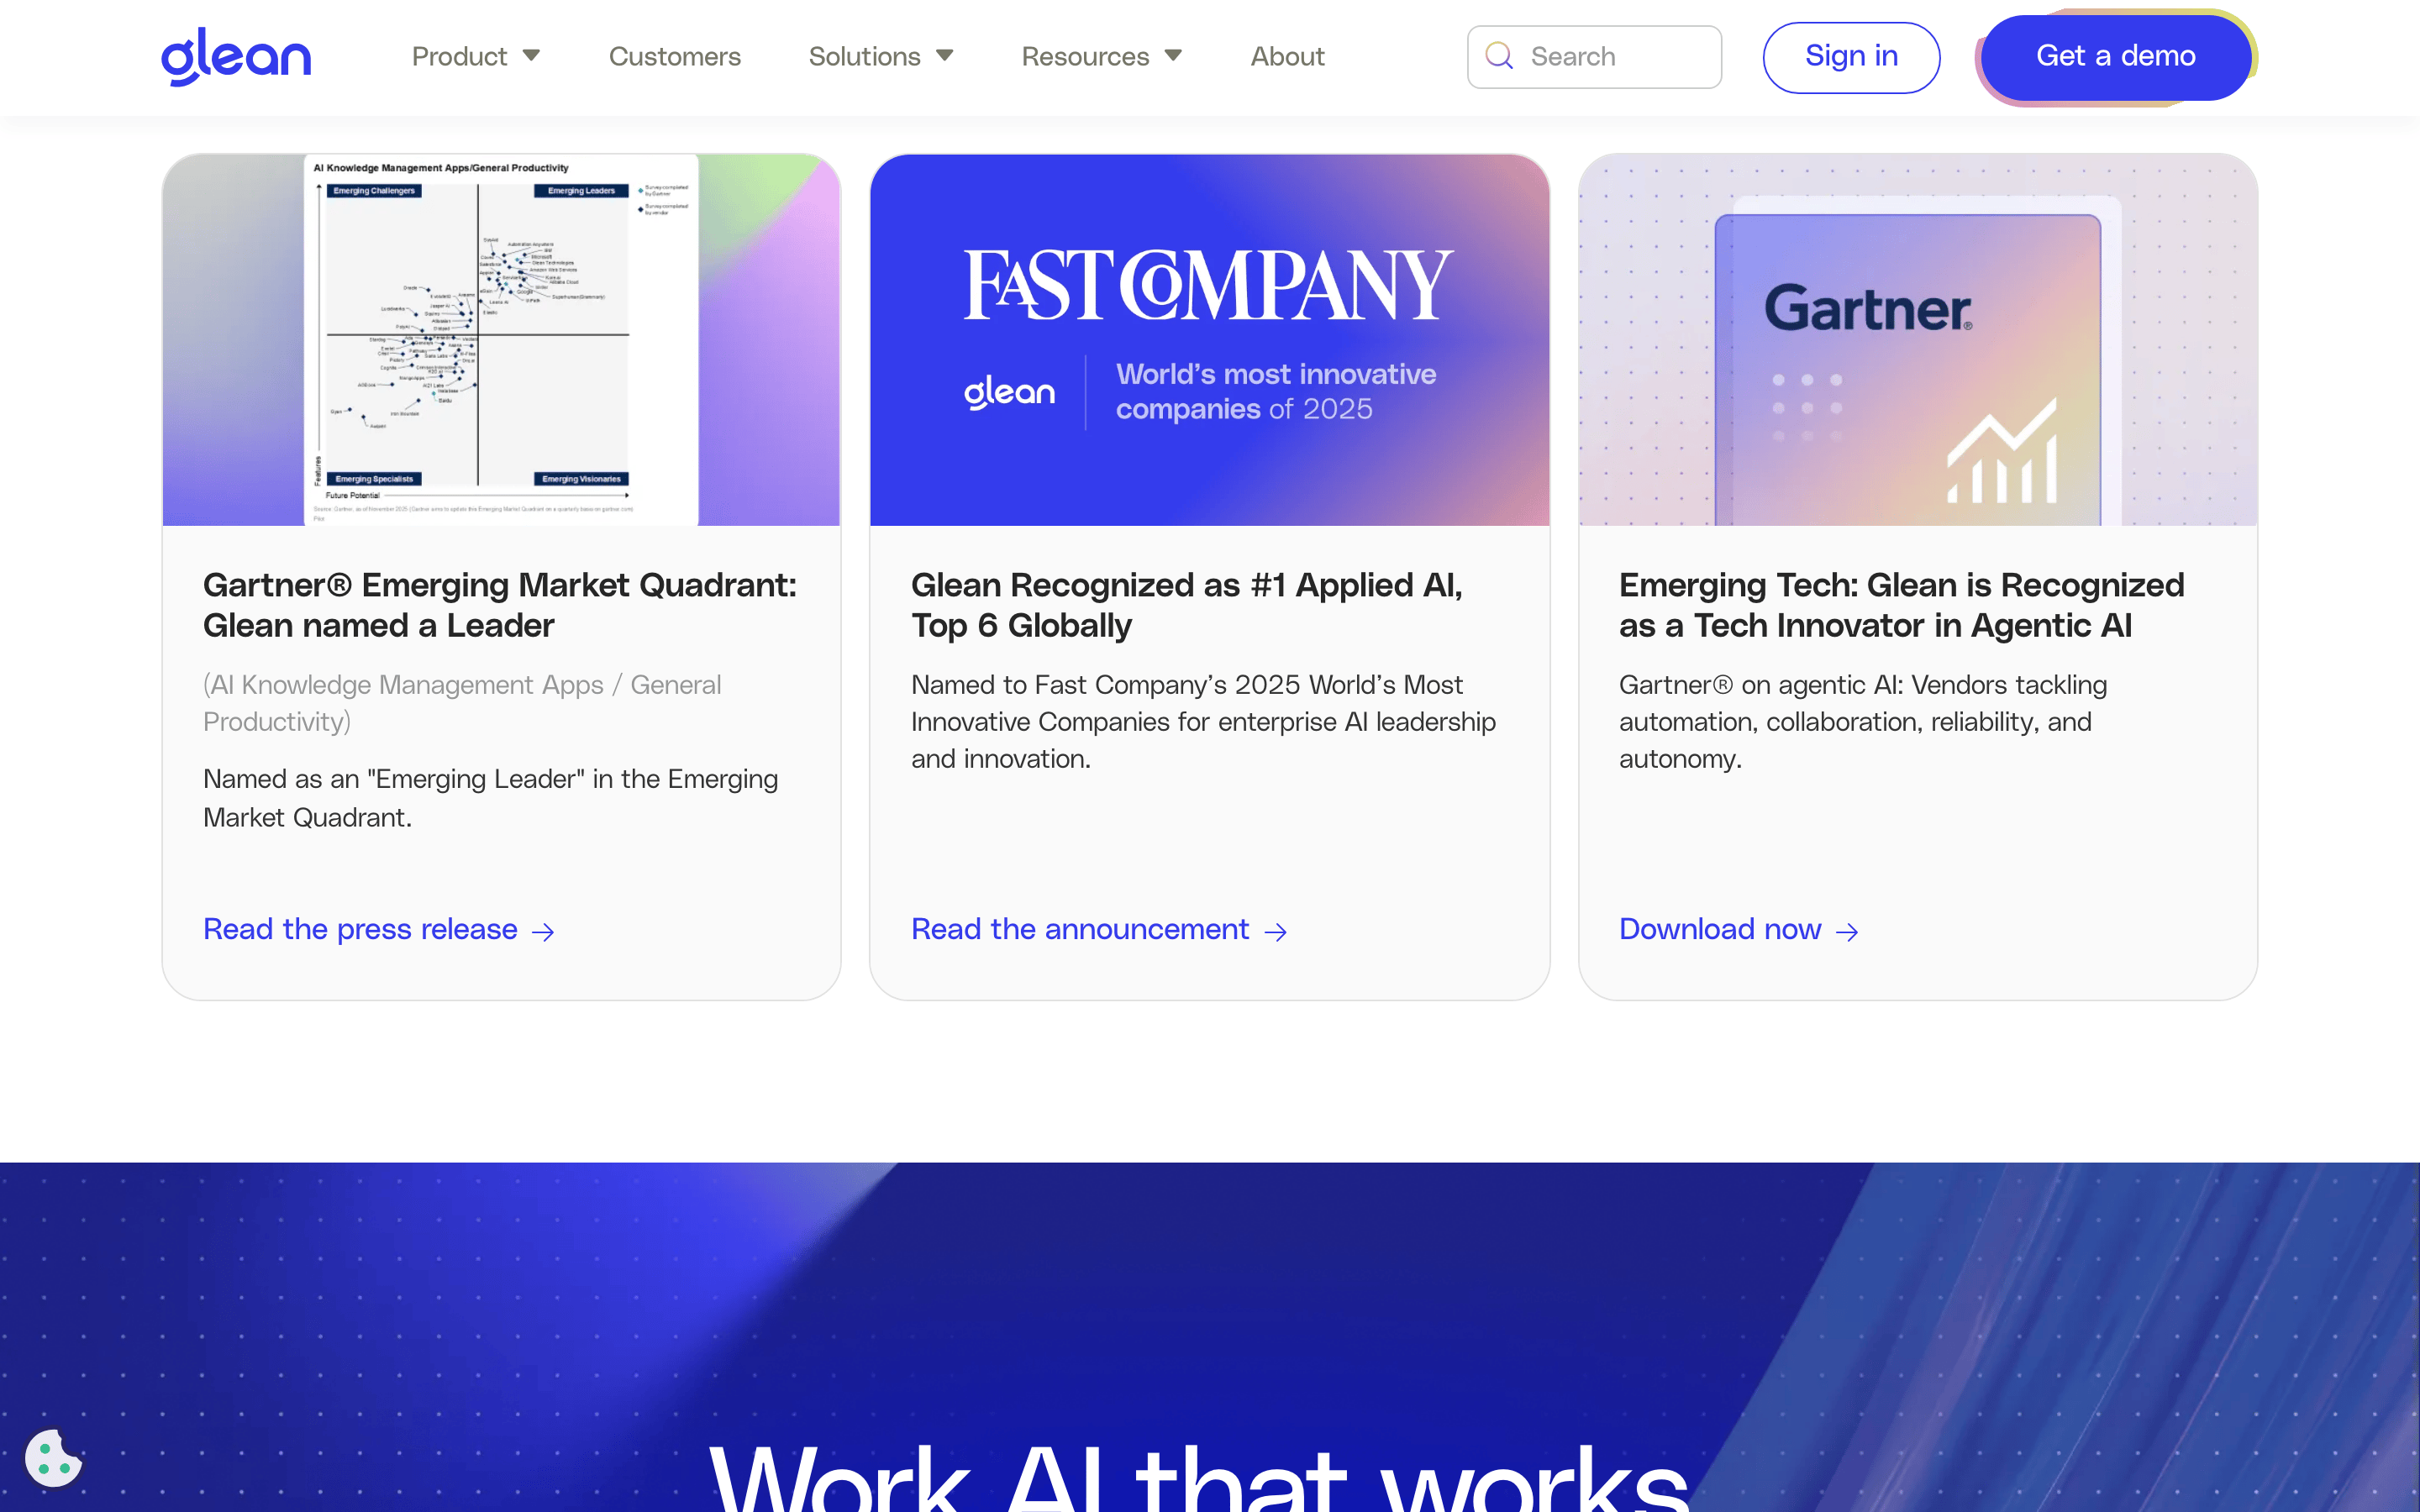Focus the Search input field

(1594, 56)
